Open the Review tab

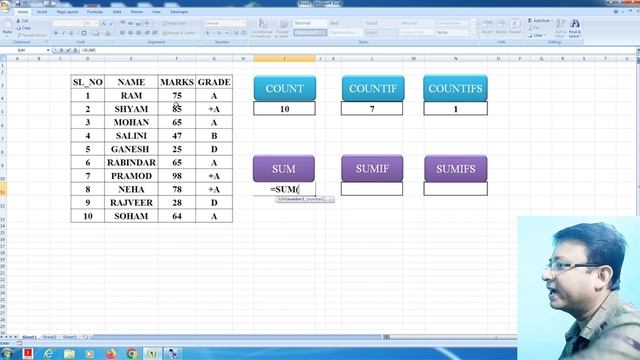click(137, 12)
